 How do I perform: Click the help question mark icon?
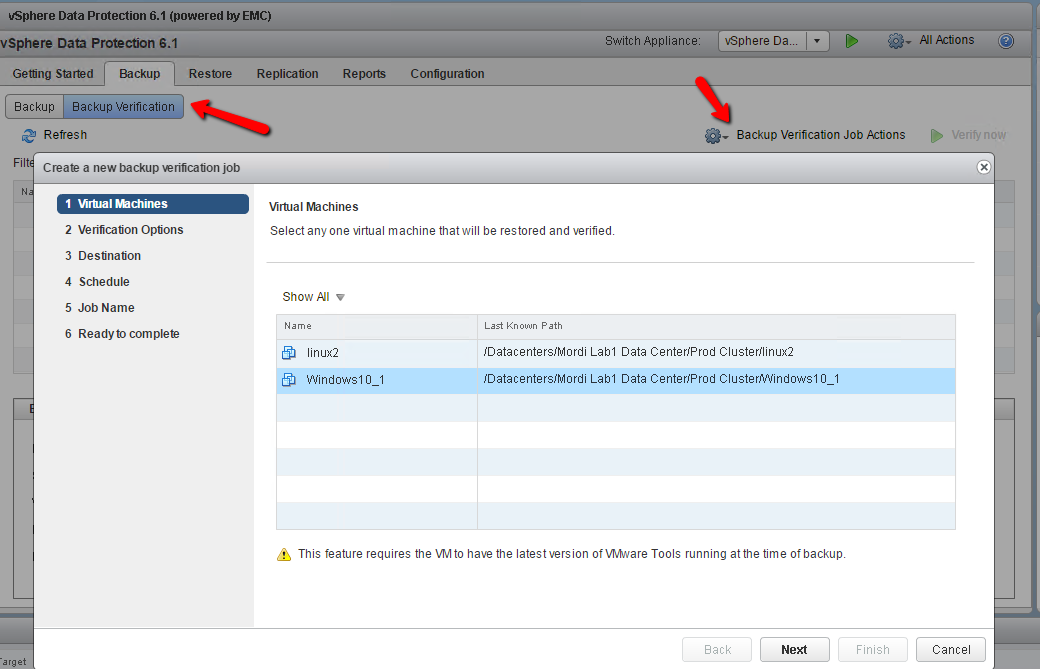pos(1006,41)
